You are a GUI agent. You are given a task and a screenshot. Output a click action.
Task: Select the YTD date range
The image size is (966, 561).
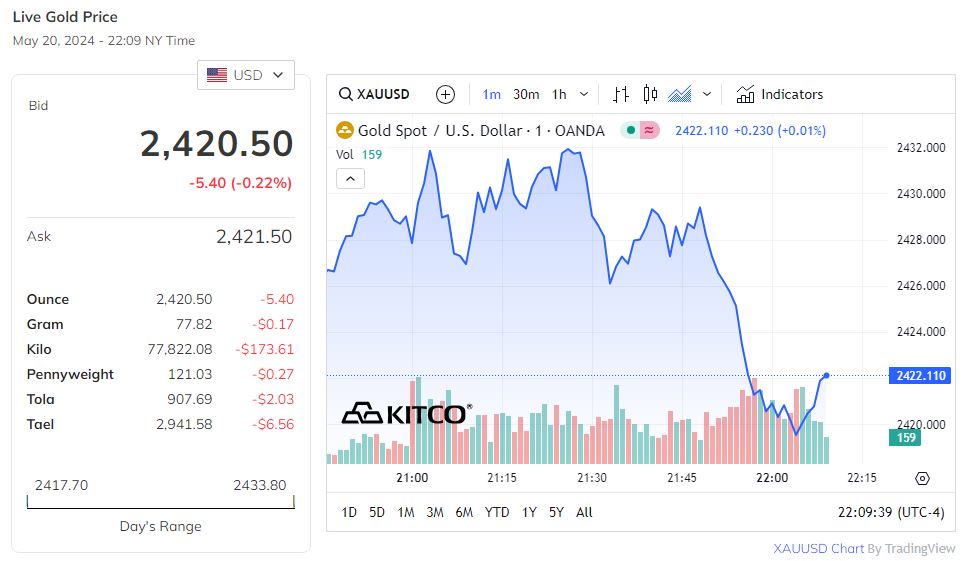tap(497, 512)
